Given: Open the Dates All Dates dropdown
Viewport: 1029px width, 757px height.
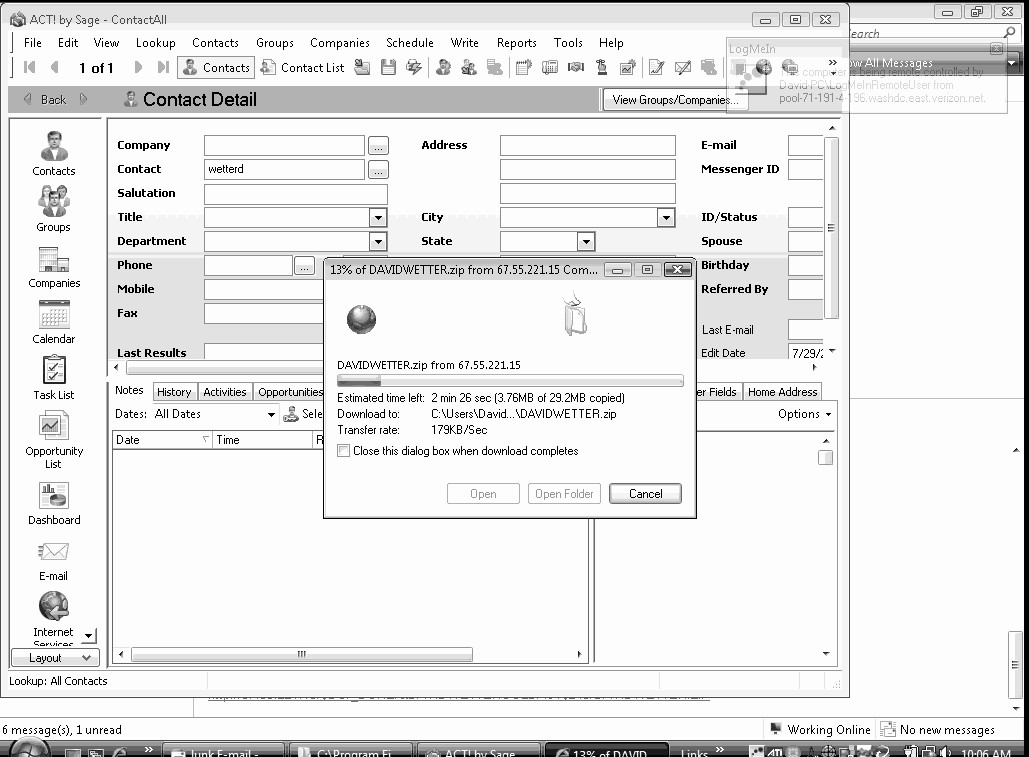Looking at the screenshot, I should pyautogui.click(x=215, y=414).
